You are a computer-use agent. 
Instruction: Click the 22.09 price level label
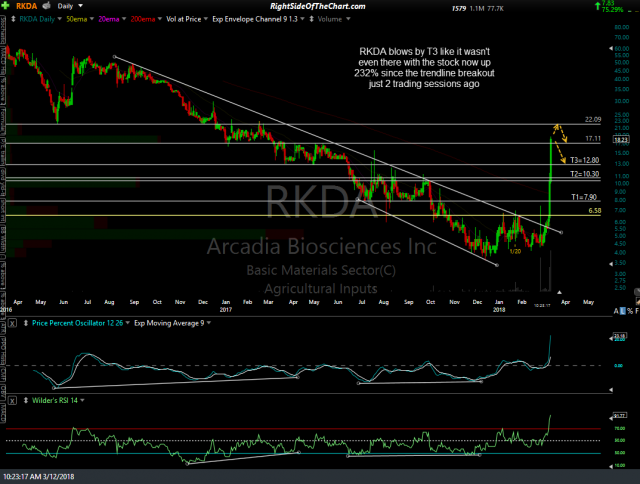coord(593,120)
